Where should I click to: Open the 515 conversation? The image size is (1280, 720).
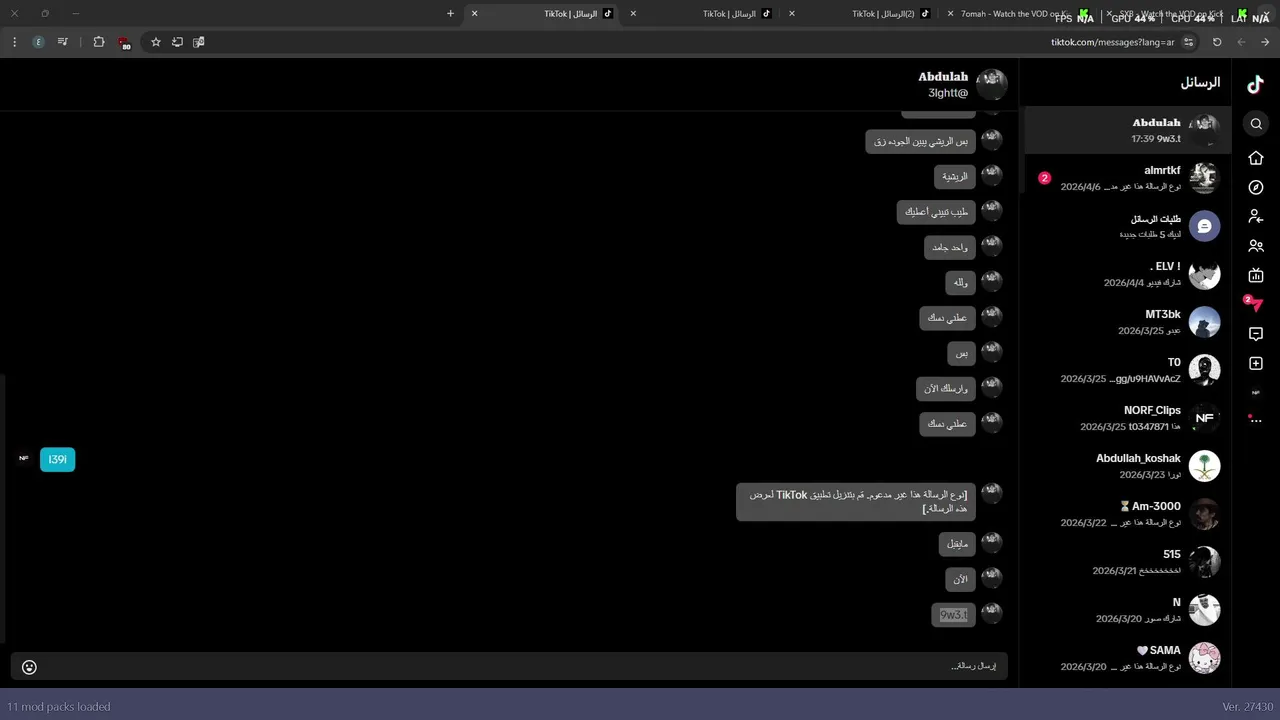tap(1128, 562)
